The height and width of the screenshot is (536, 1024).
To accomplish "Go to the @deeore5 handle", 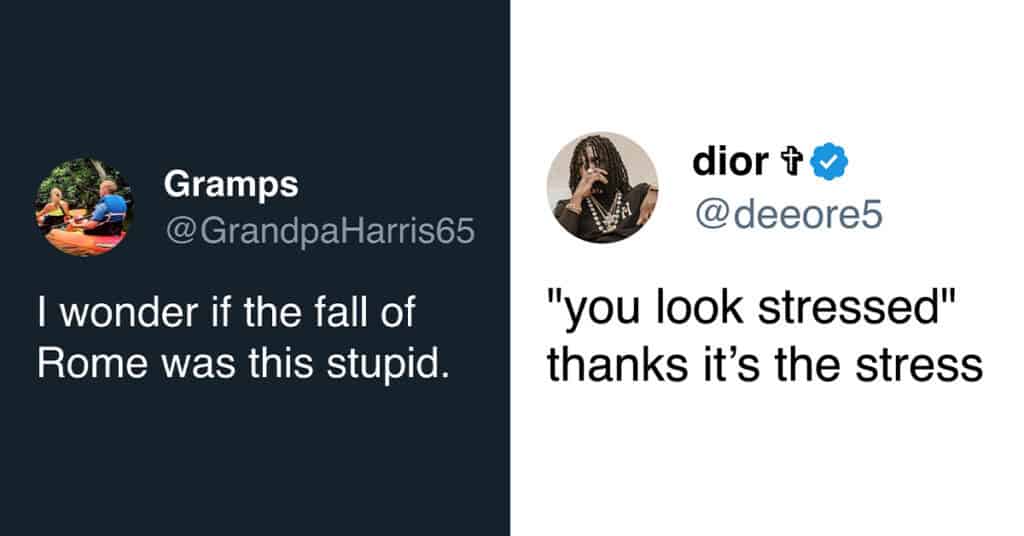I will pyautogui.click(x=787, y=211).
